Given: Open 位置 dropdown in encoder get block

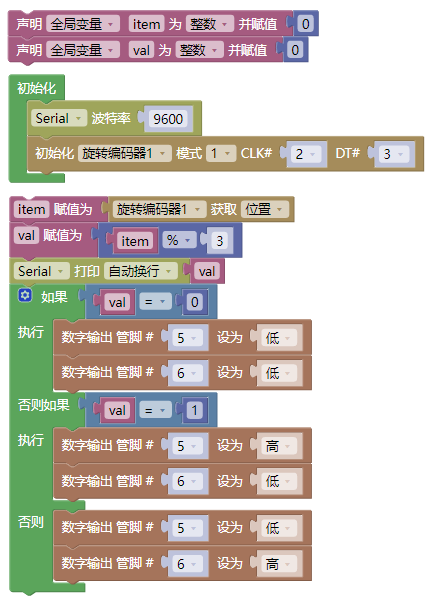Looking at the screenshot, I should coord(265,209).
